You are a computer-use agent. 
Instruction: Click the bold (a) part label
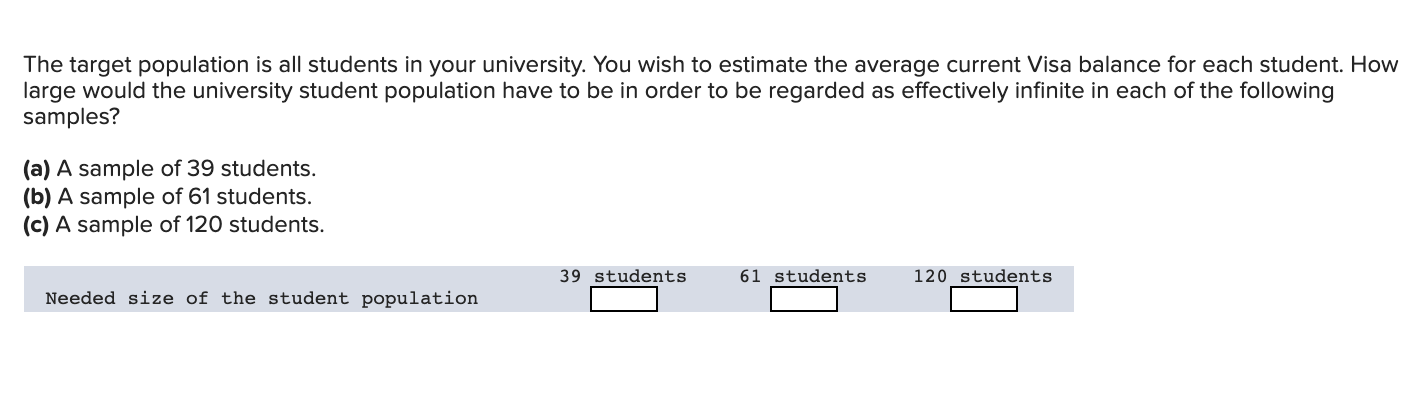coord(37,169)
